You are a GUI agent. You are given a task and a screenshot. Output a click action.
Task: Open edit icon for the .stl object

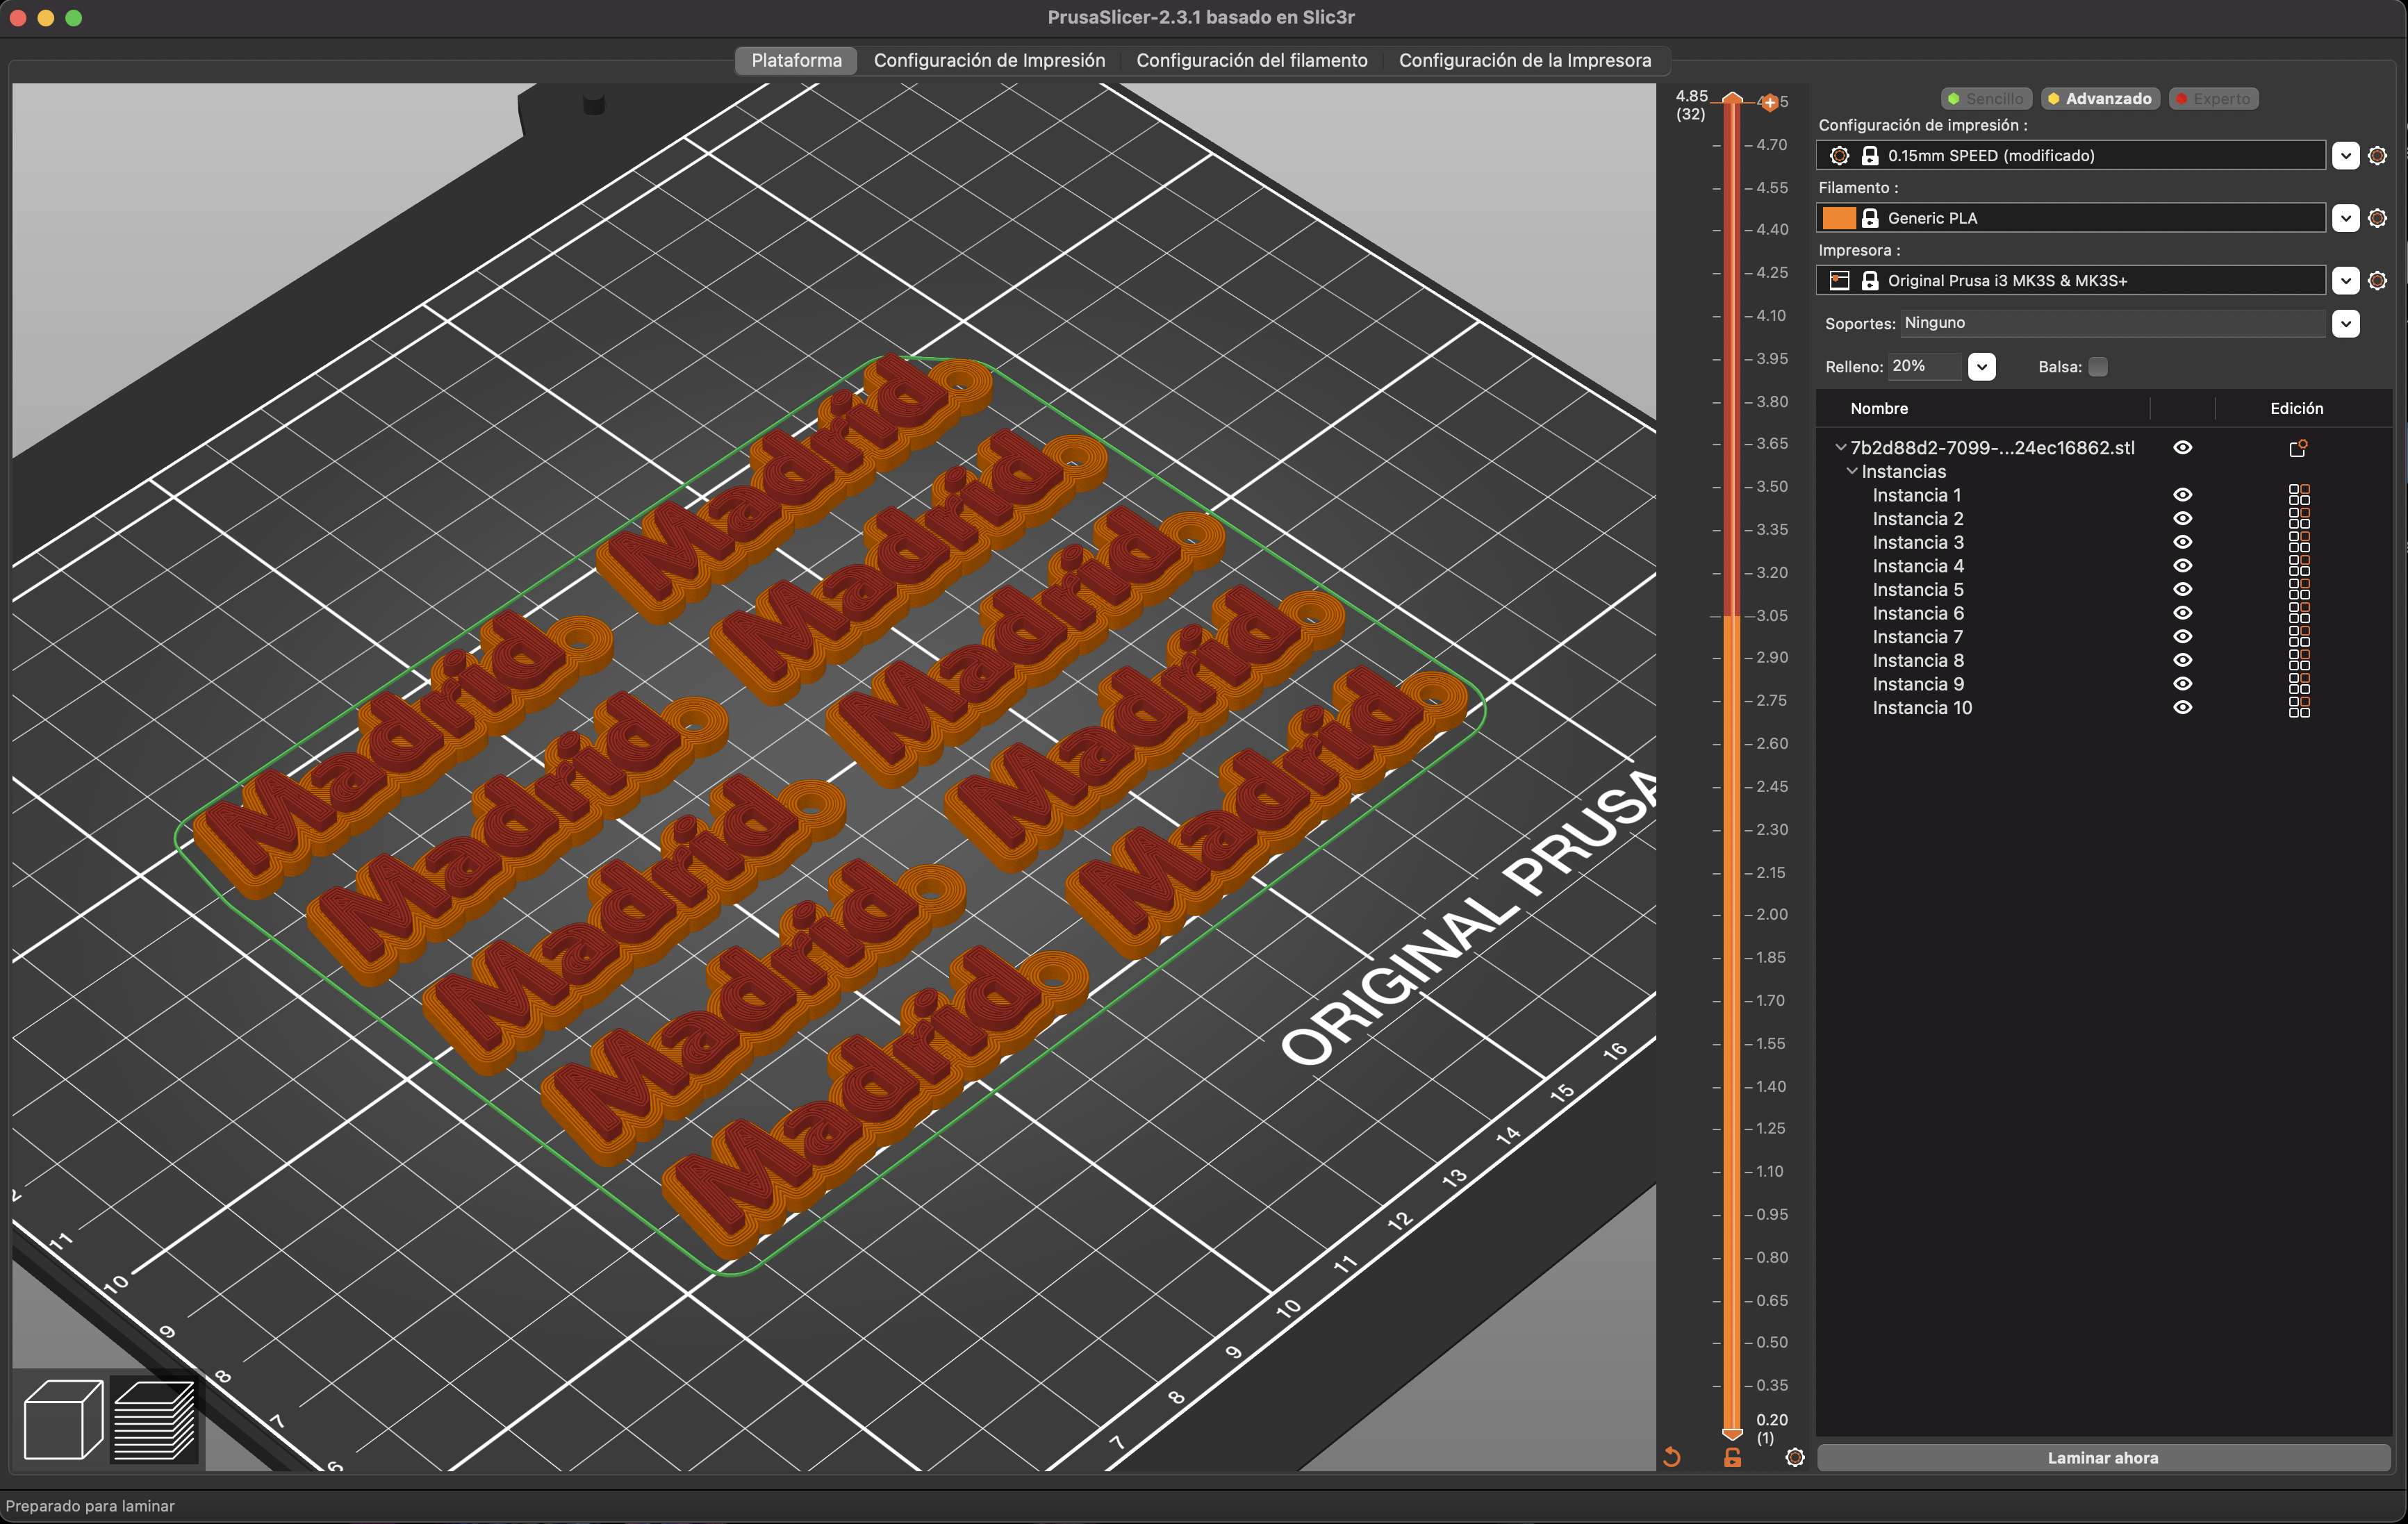tap(2298, 448)
